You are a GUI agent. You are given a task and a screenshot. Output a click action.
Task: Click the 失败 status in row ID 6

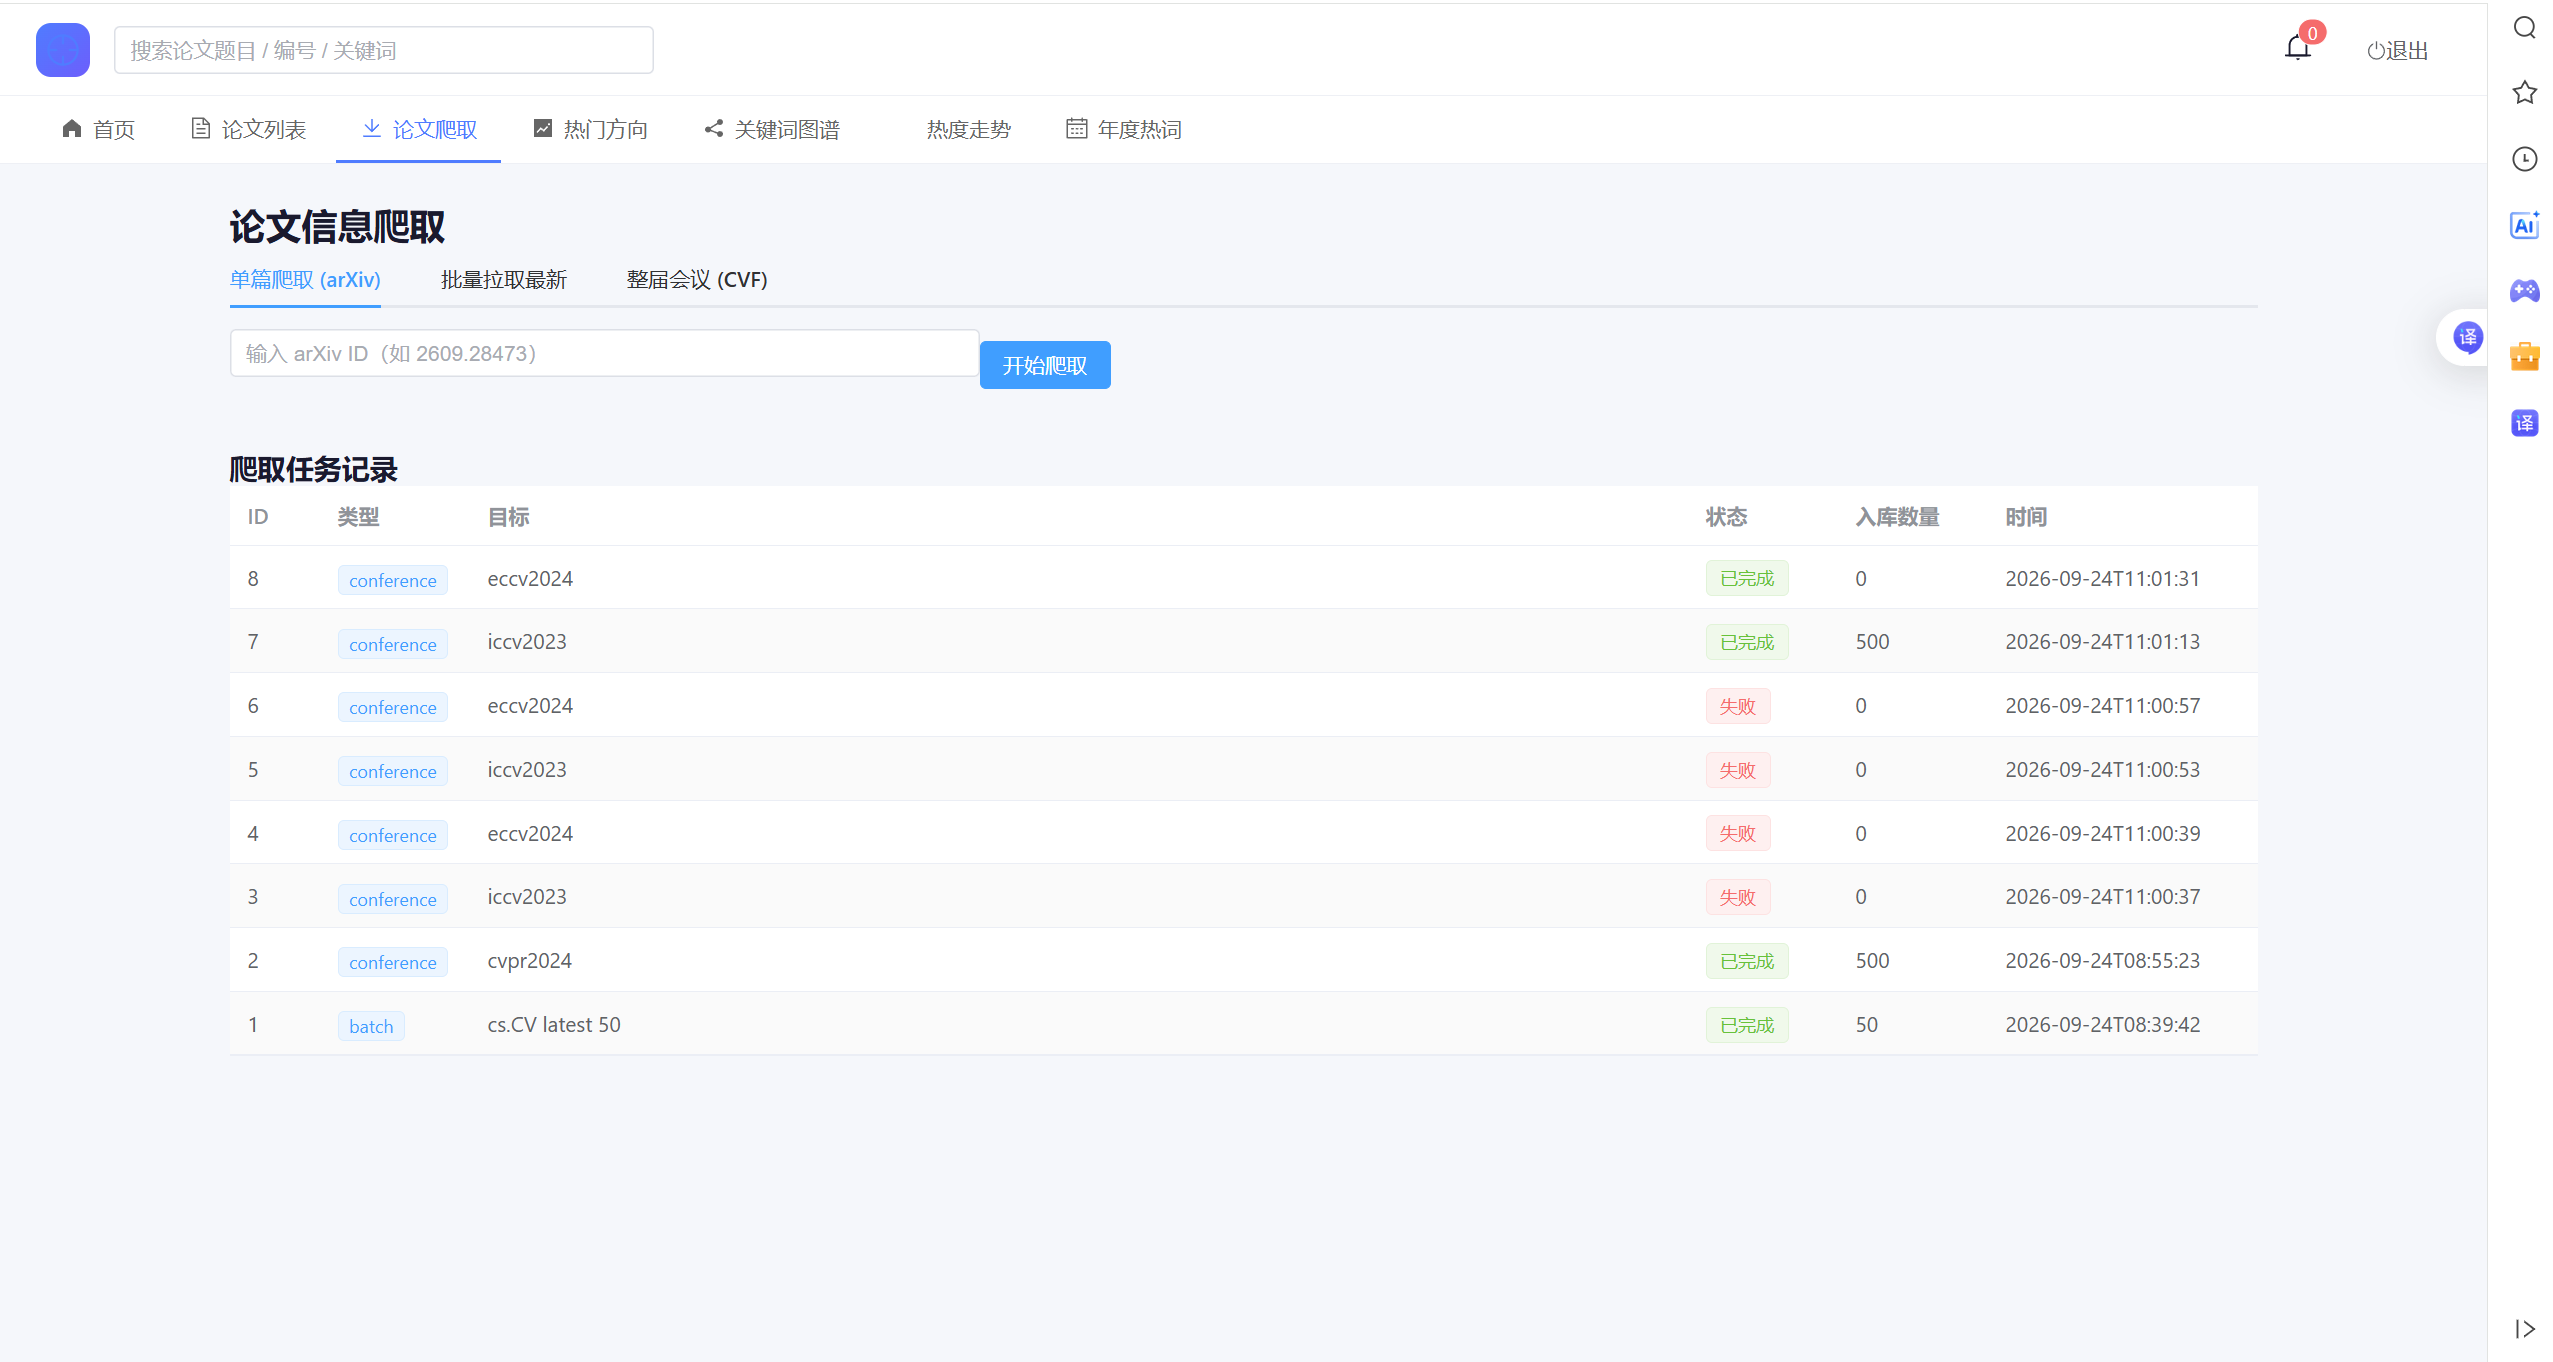click(1738, 706)
